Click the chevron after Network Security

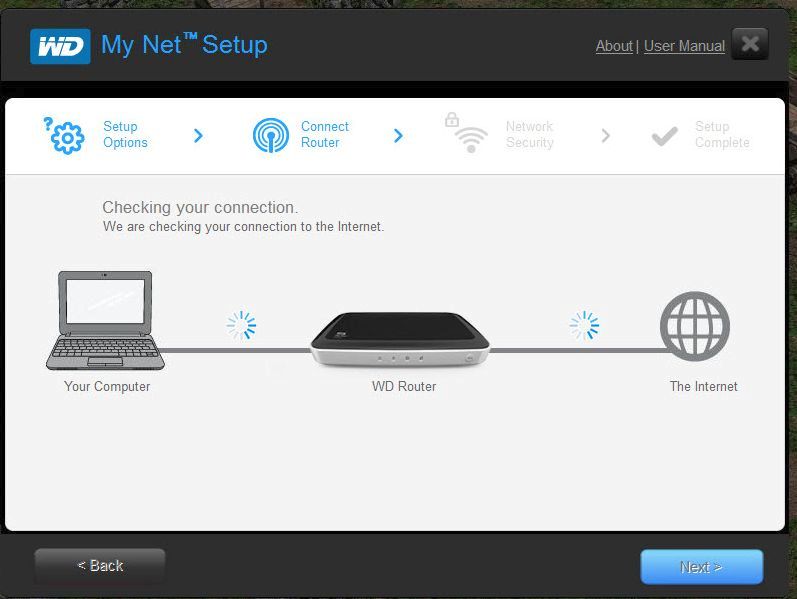point(605,135)
